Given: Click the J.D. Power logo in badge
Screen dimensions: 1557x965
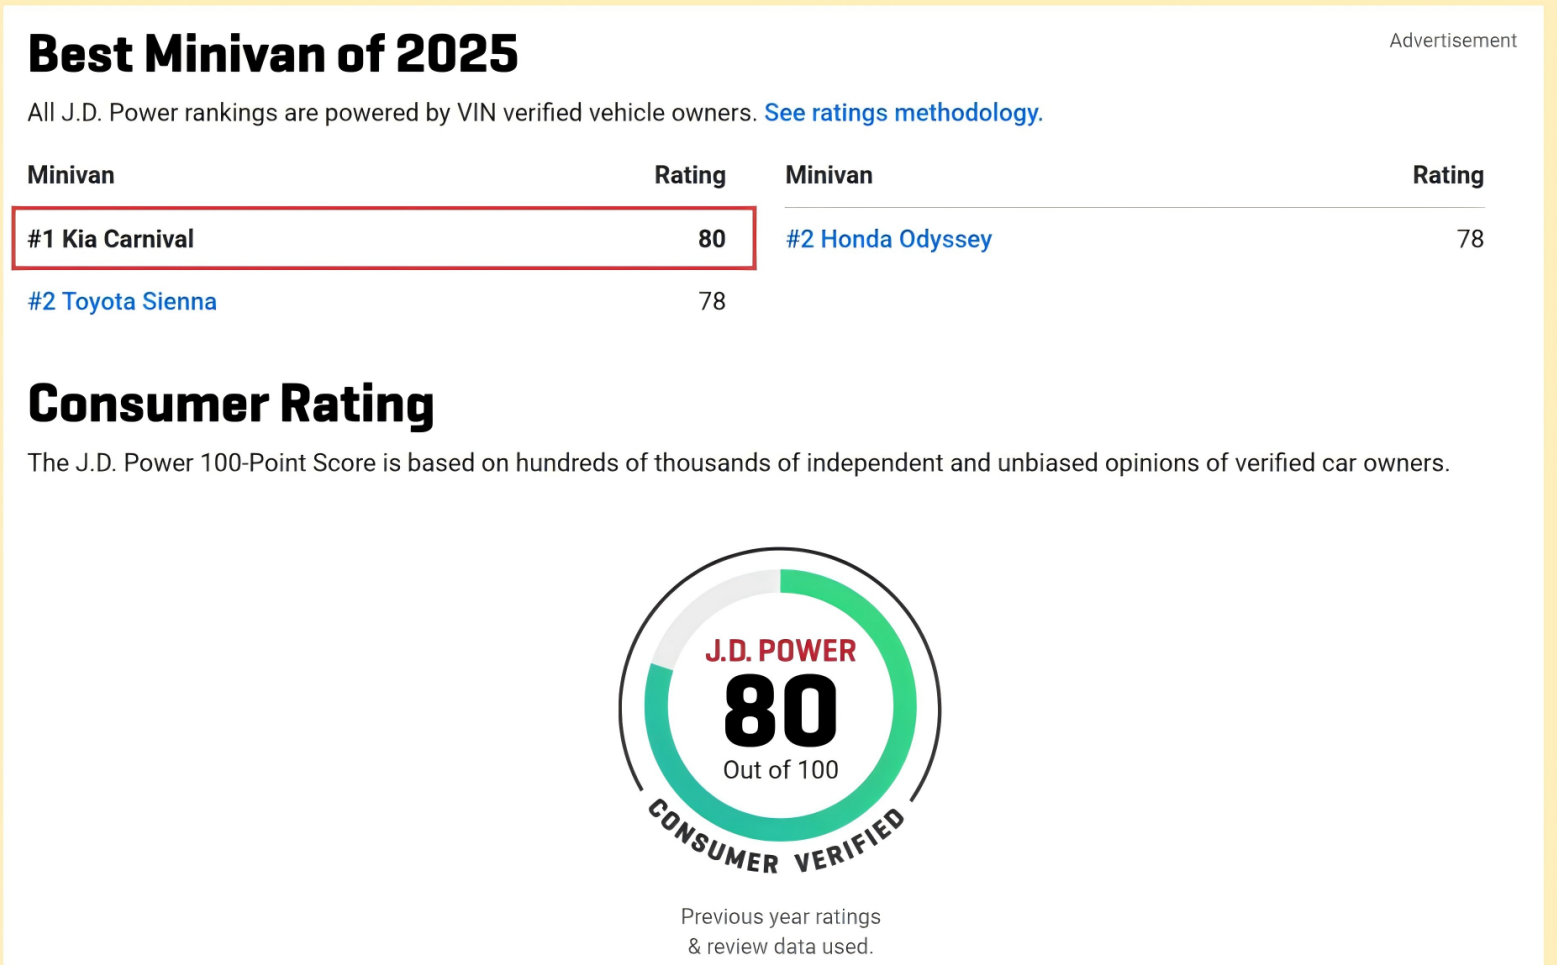Looking at the screenshot, I should (780, 651).
